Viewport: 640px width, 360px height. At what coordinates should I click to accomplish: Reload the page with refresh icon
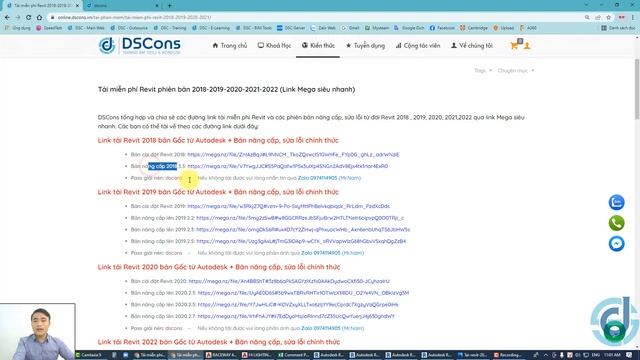tap(28, 17)
